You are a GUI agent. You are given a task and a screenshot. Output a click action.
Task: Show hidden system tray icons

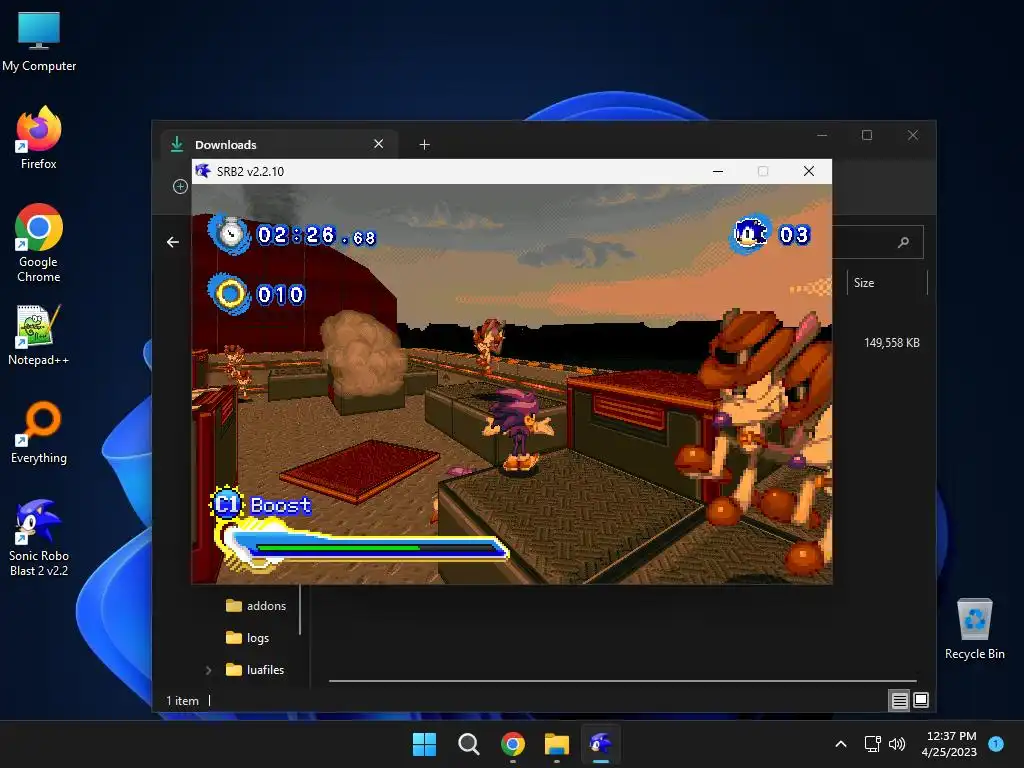(x=841, y=744)
